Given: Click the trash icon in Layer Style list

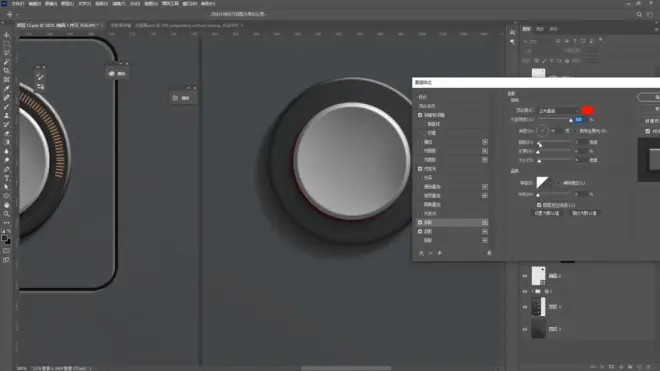Looking at the screenshot, I should [x=489, y=253].
